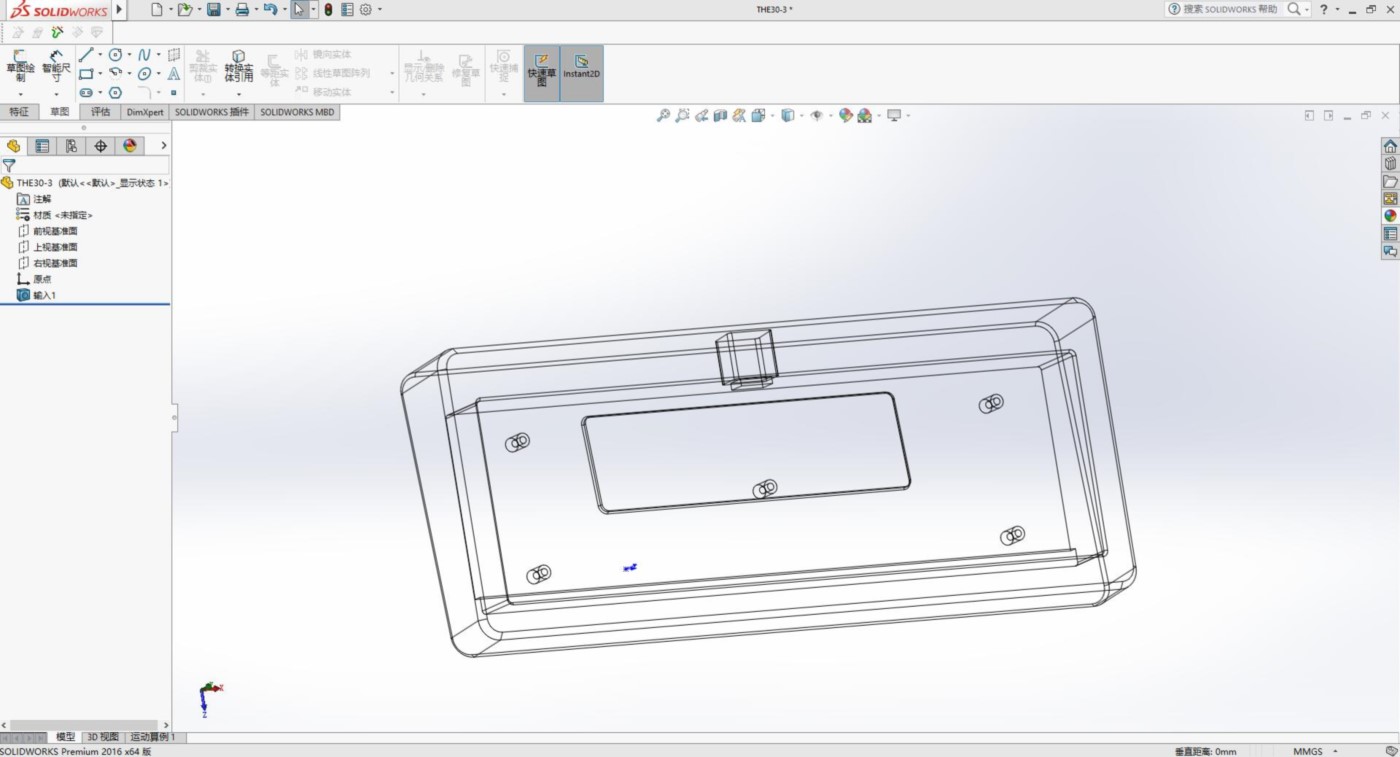Select the Ellipse sketch tool
Image resolution: width=1400 pixels, height=757 pixels.
[x=144, y=73]
